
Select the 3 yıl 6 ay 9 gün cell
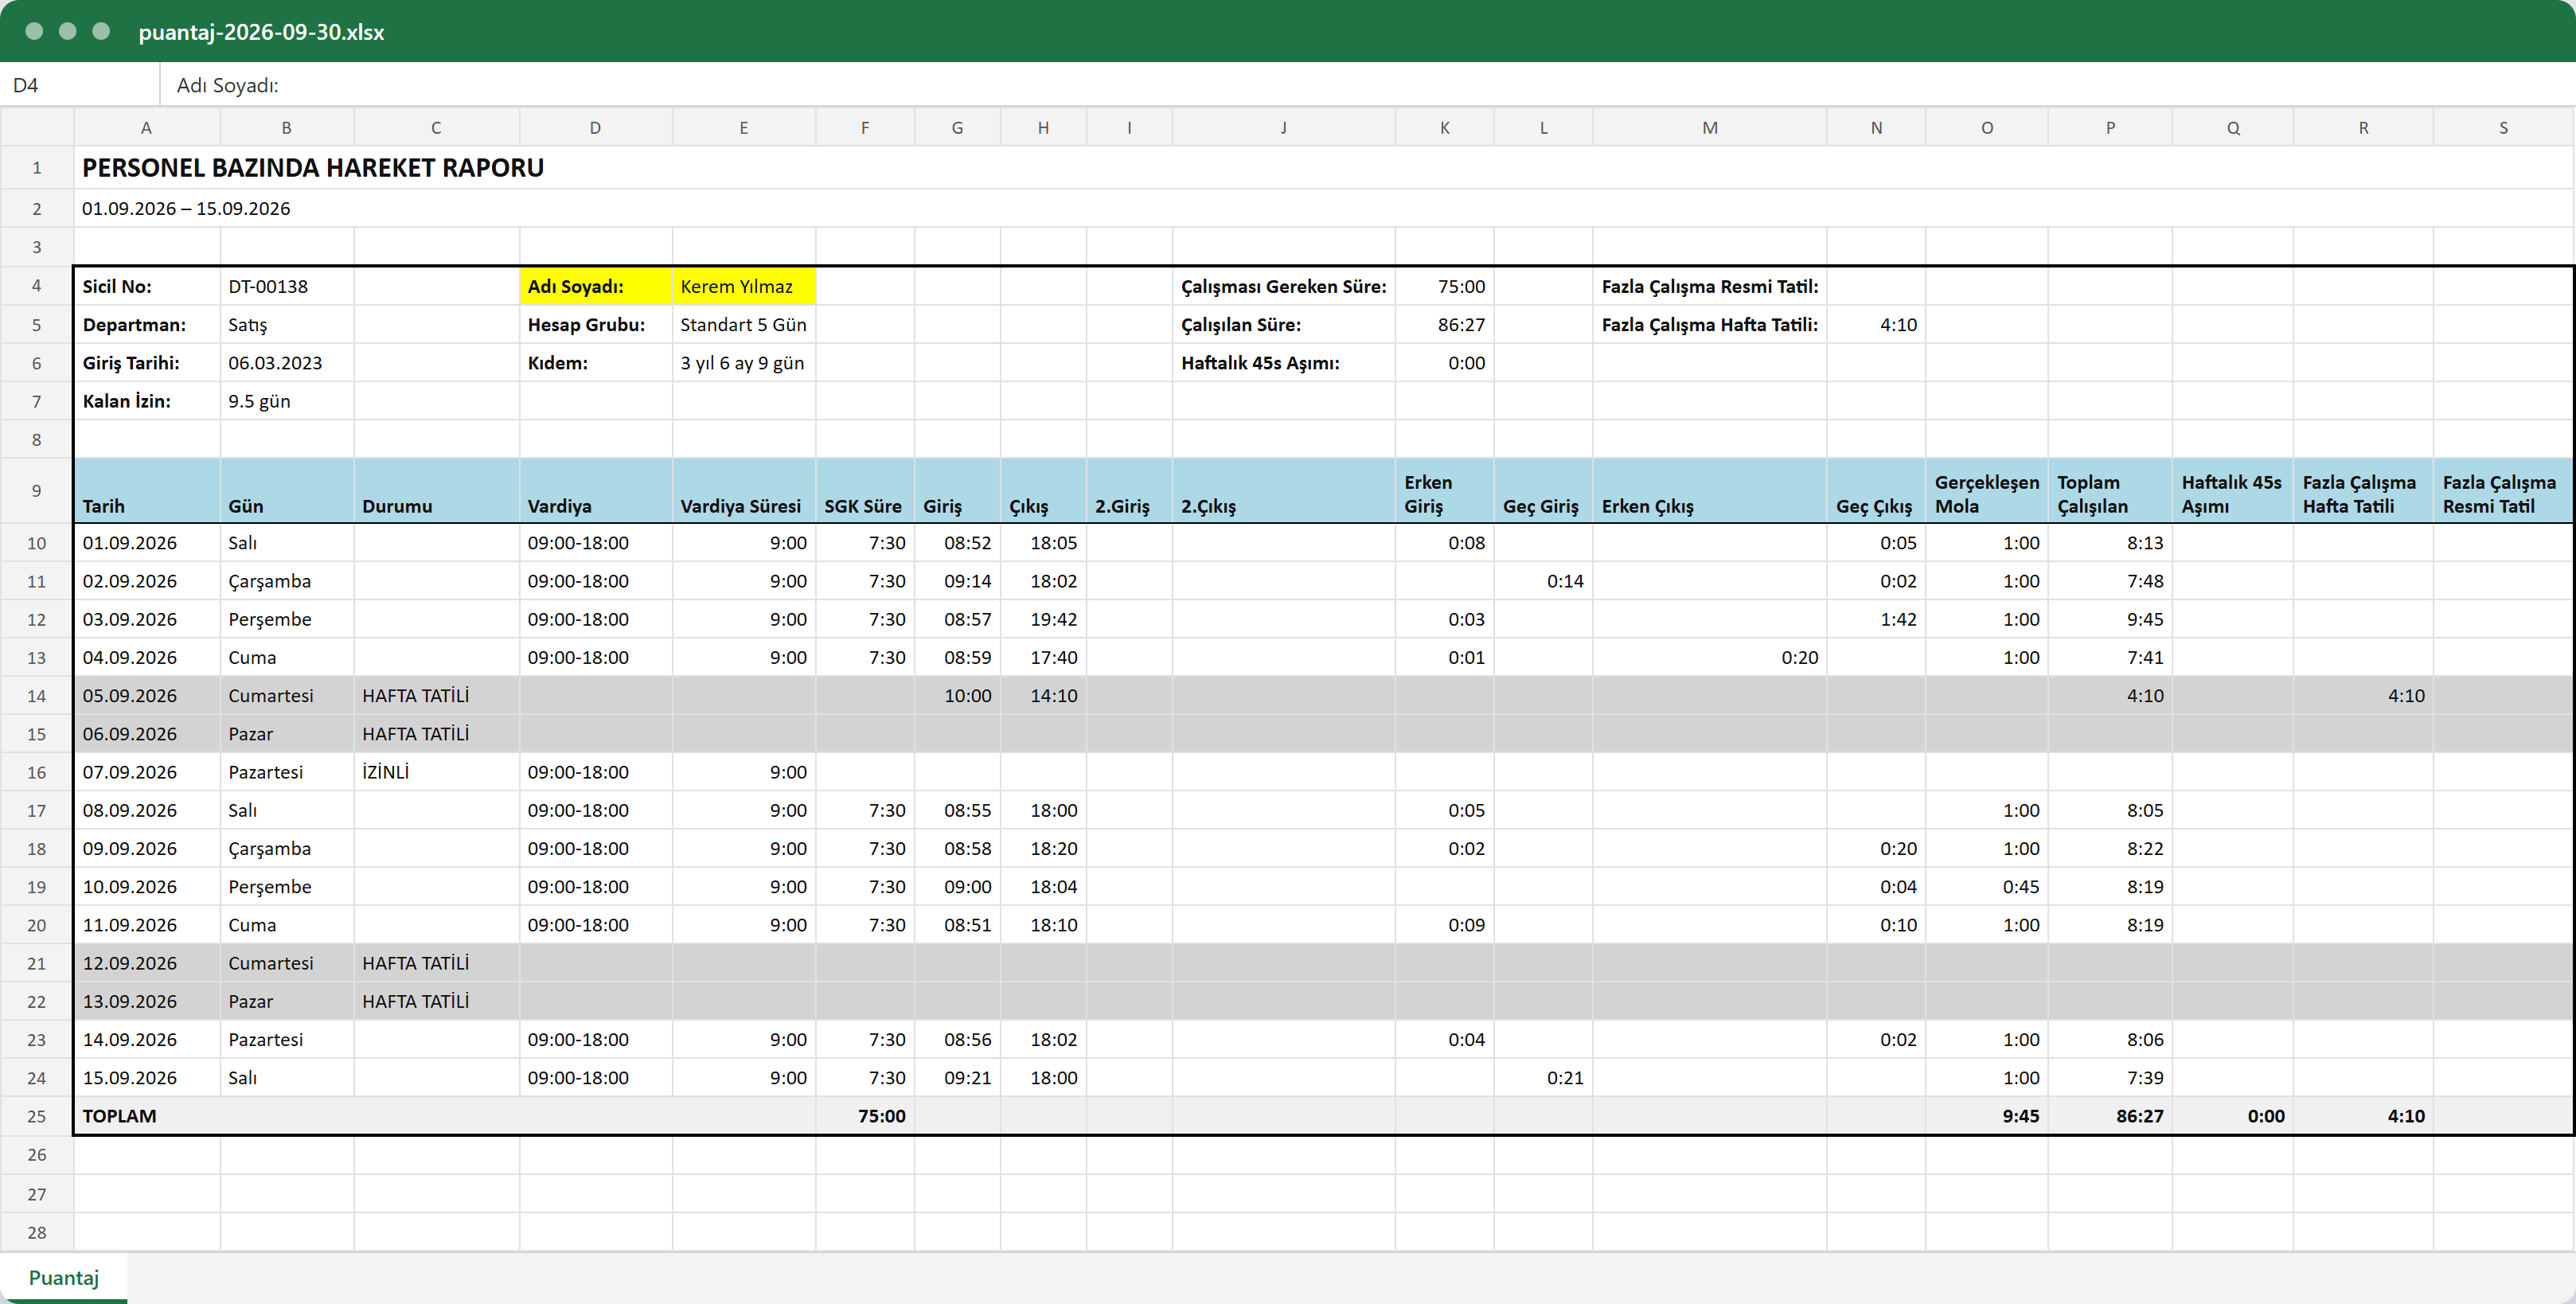click(744, 362)
